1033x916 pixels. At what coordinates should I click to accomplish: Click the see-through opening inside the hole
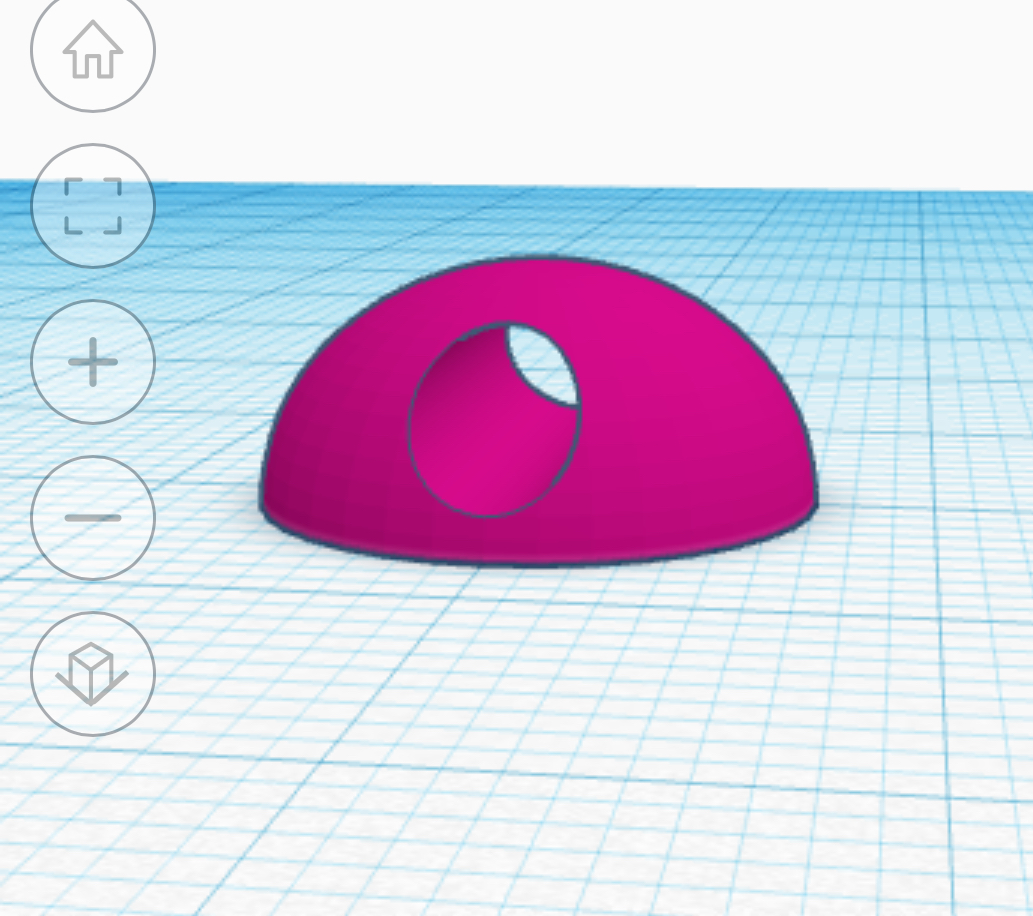pyautogui.click(x=544, y=362)
